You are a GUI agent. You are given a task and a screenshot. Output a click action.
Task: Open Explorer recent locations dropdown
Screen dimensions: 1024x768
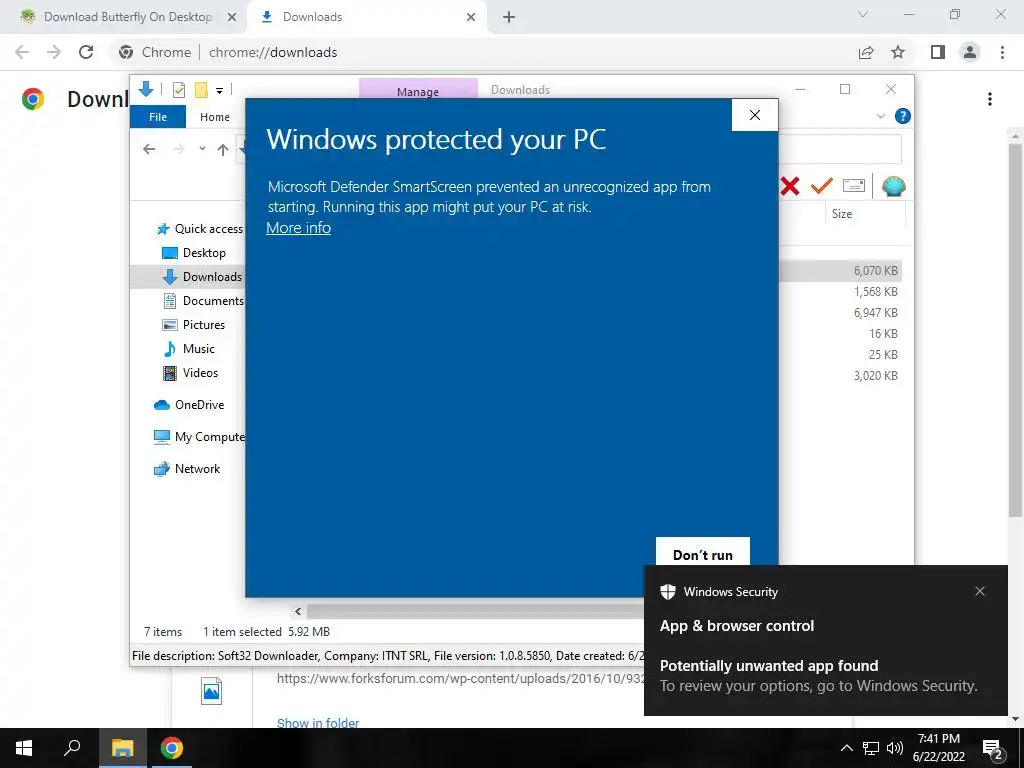click(x=202, y=149)
